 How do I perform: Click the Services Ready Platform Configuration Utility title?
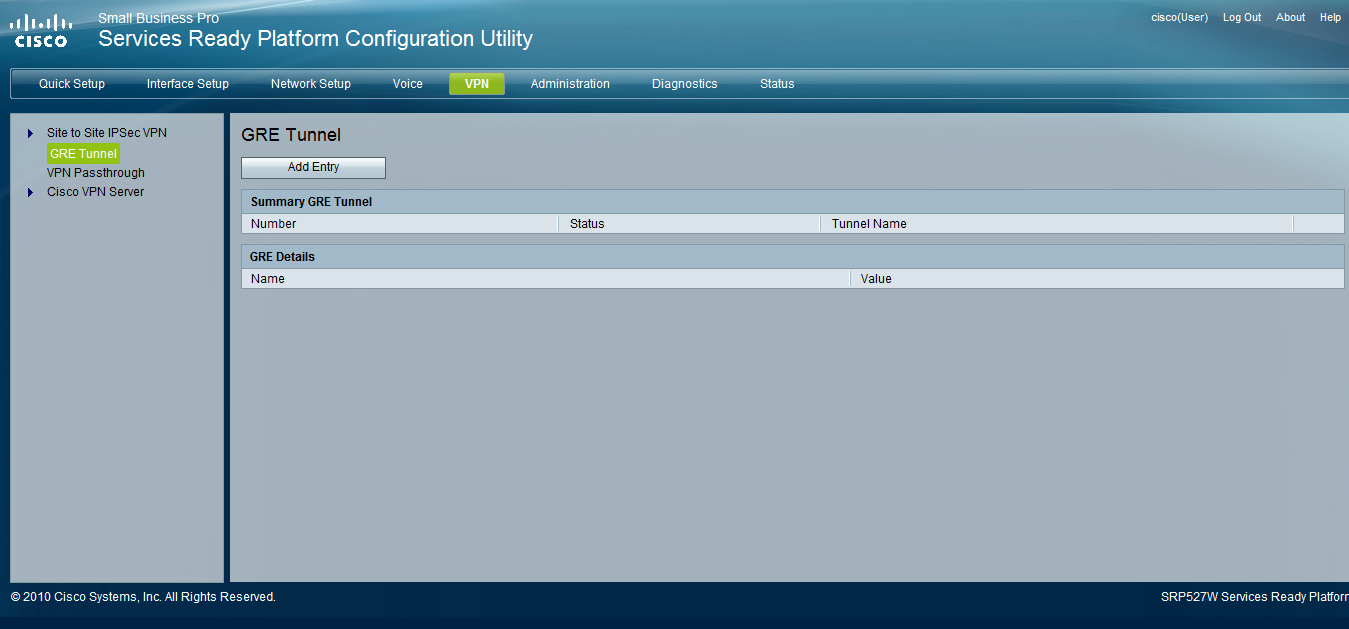click(x=315, y=39)
